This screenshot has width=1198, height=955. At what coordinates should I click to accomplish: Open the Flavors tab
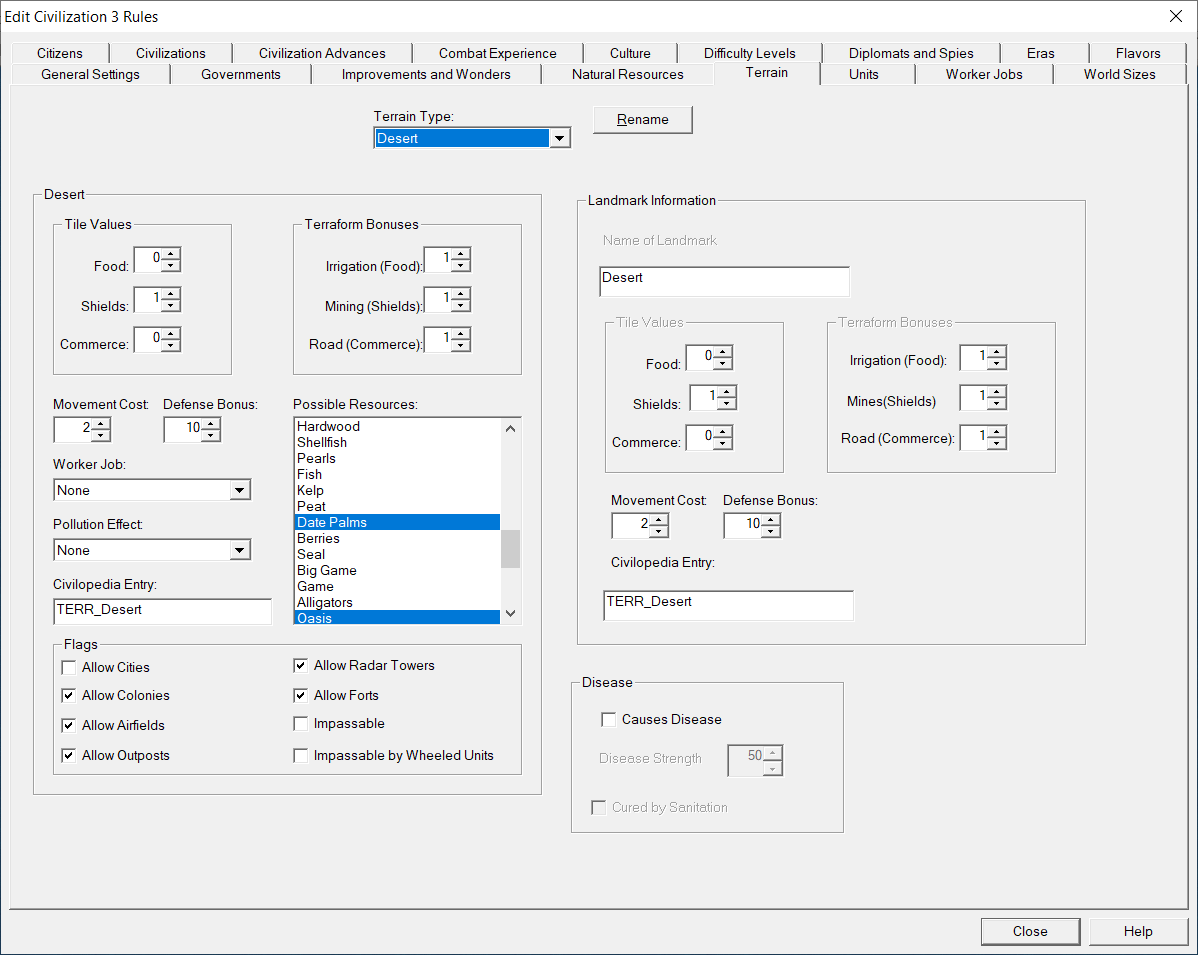click(x=1138, y=53)
